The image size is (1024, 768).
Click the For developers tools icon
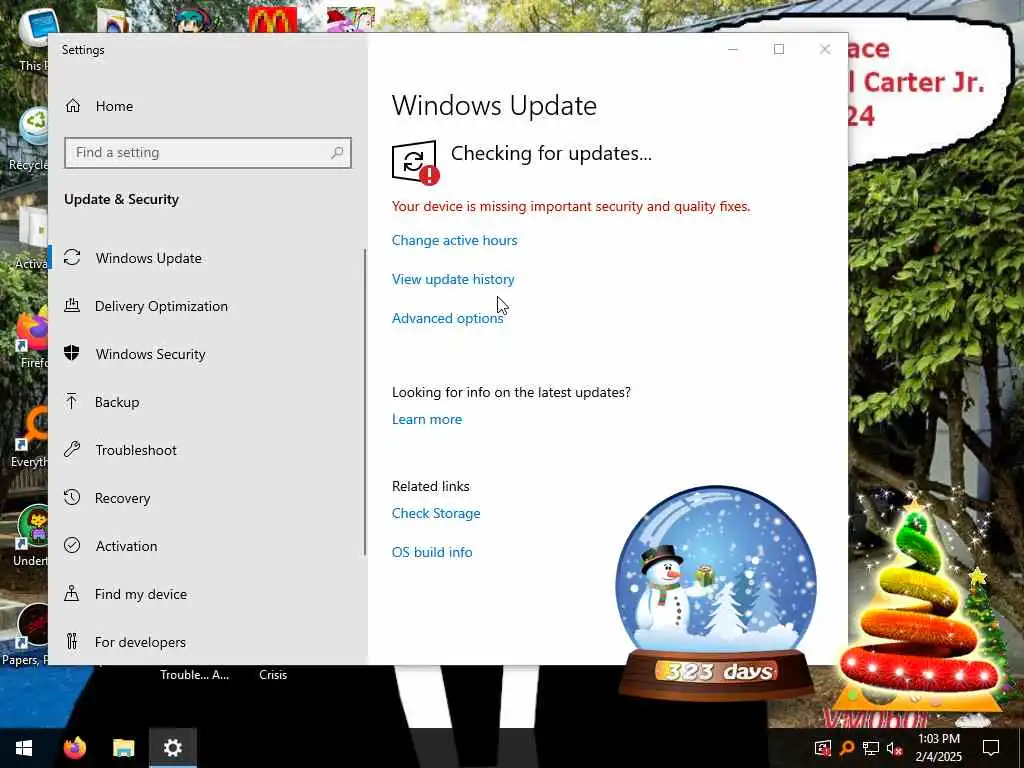[x=72, y=641]
